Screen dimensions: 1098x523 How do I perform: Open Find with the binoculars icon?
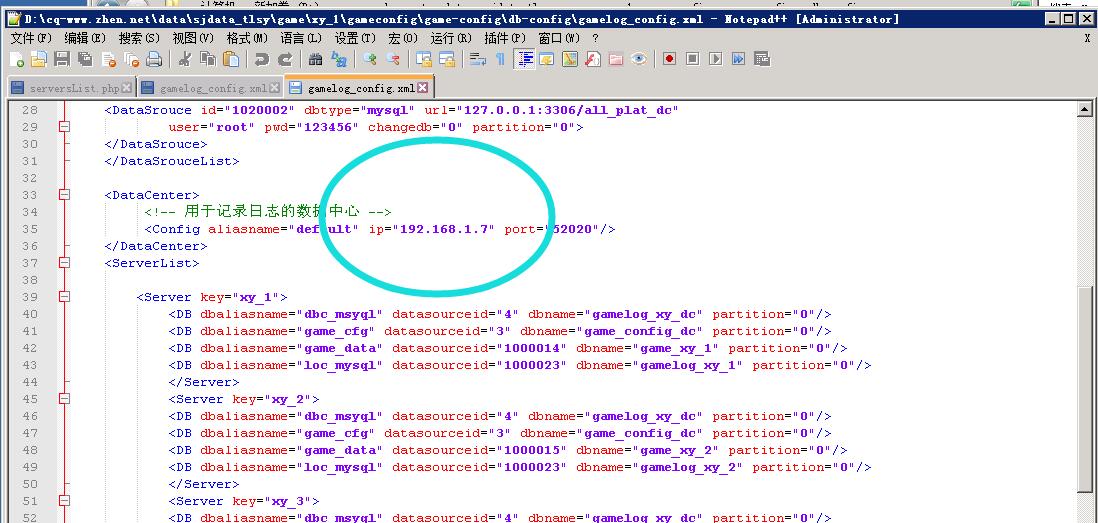(316, 59)
